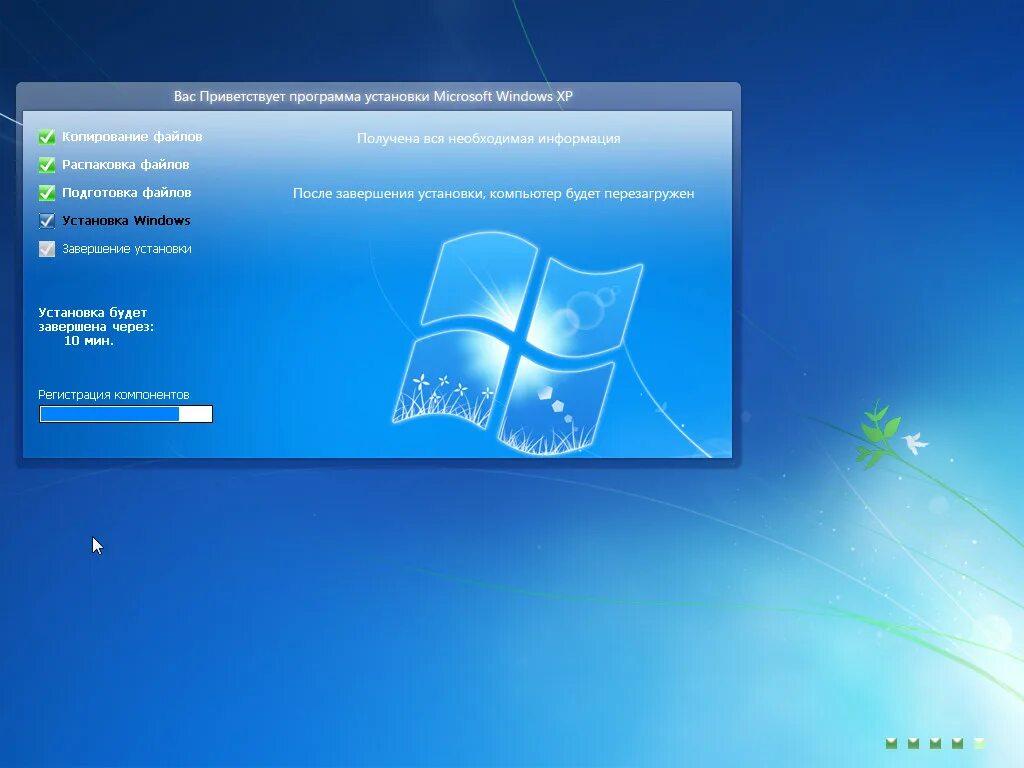This screenshot has width=1024, height=768.
Task: Click the Регистрация компонентов progress bar
Action: (126, 414)
